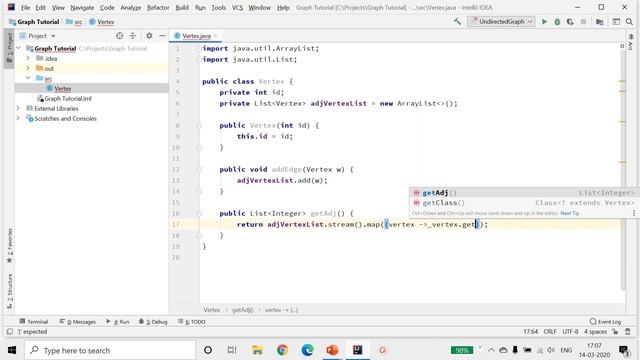Fold the getAdj method at line 16

point(200,213)
